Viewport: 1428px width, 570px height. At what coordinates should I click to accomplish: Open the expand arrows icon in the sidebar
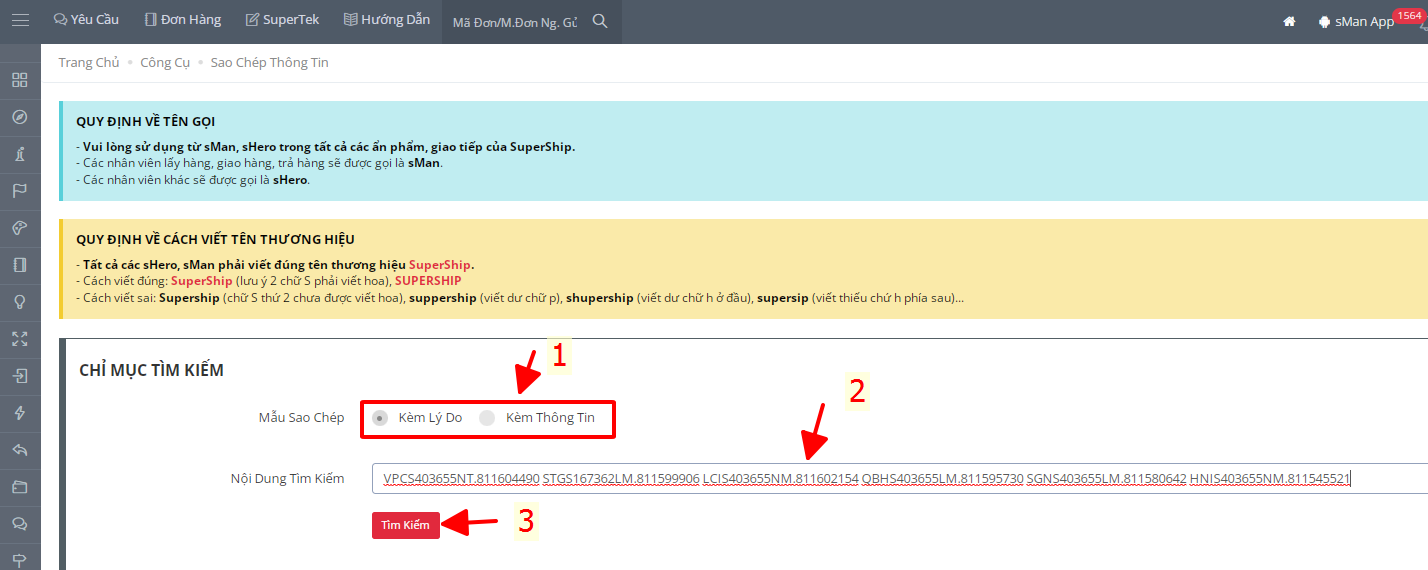[20, 339]
